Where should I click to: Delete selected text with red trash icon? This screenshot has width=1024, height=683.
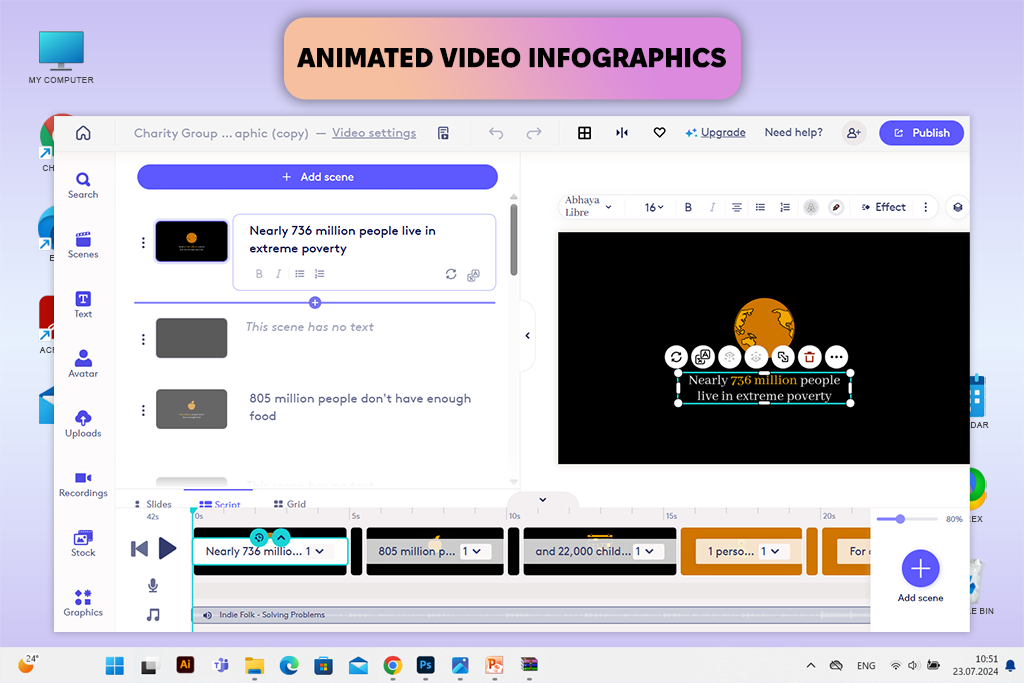pos(810,356)
